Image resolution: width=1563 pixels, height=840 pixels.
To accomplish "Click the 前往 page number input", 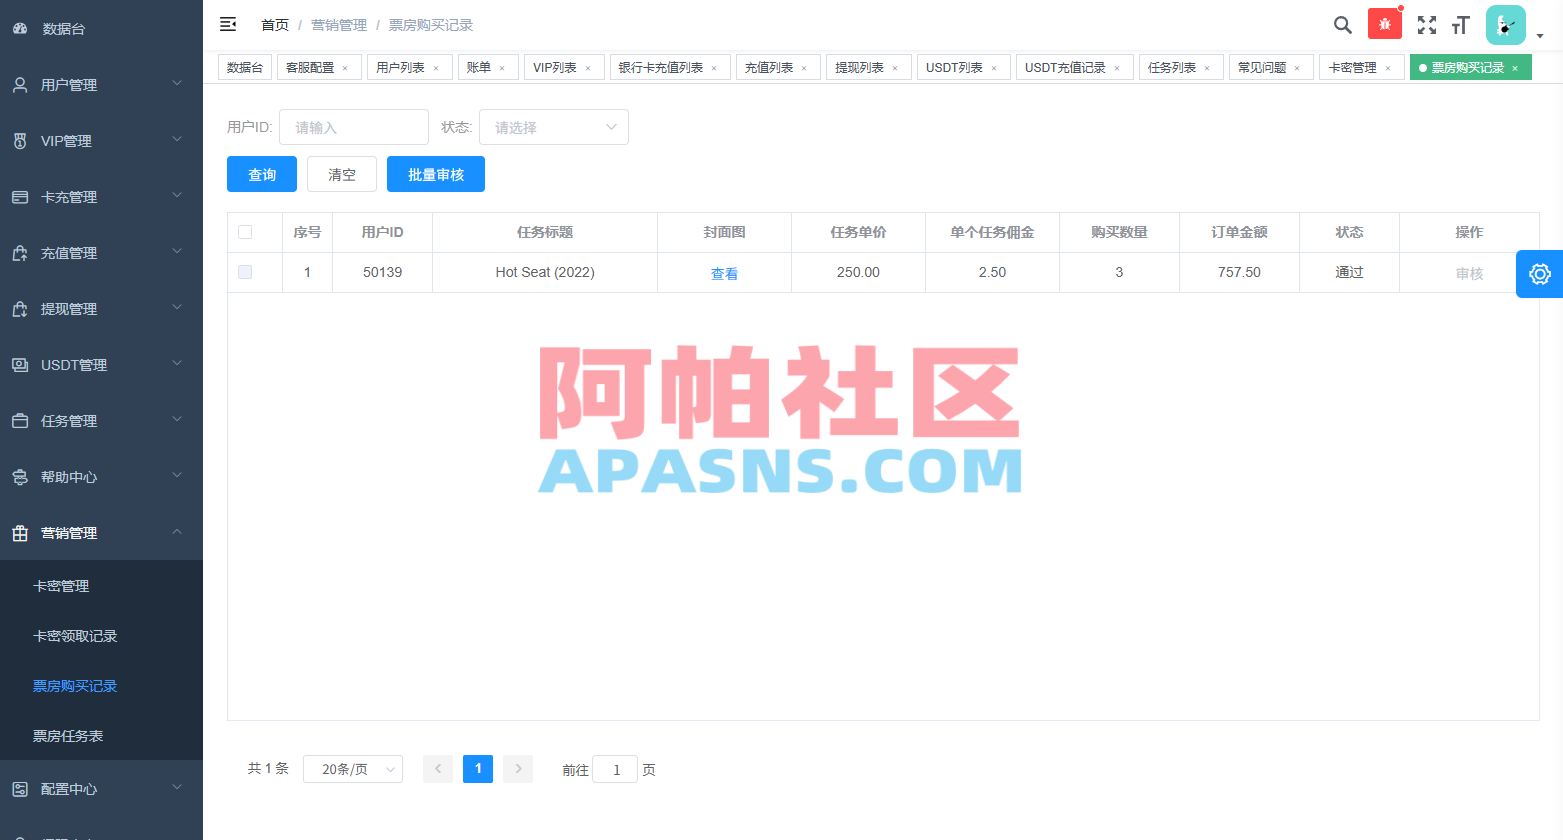I will 615,769.
